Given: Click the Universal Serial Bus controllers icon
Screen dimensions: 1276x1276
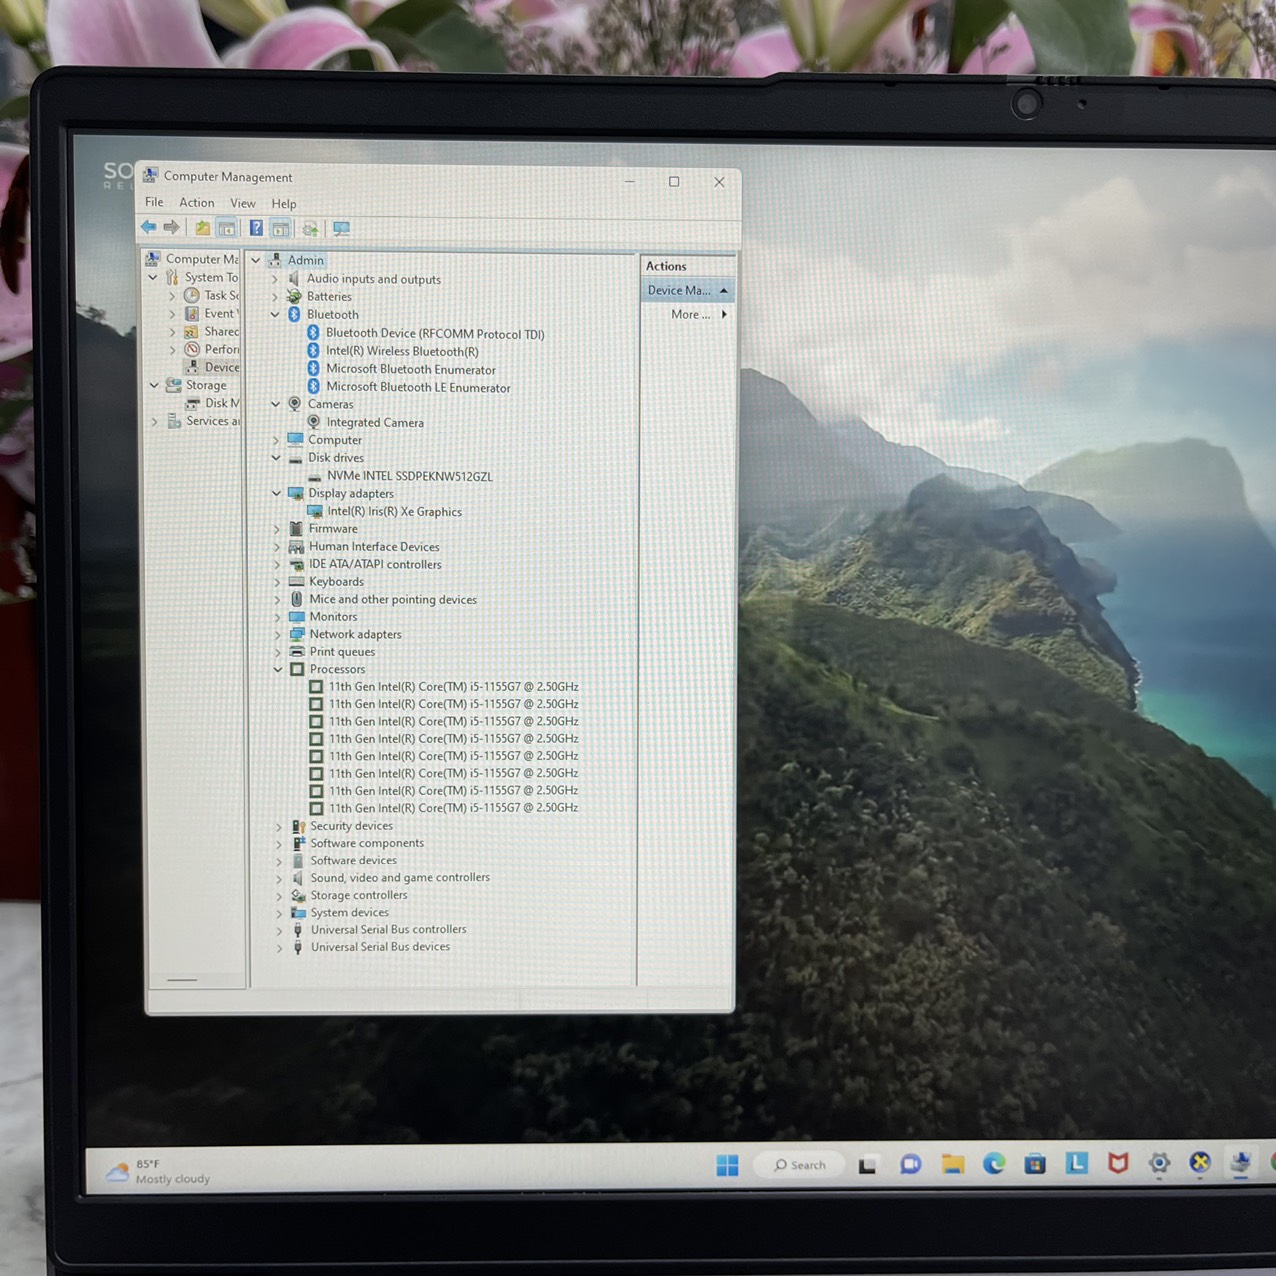Looking at the screenshot, I should [298, 930].
